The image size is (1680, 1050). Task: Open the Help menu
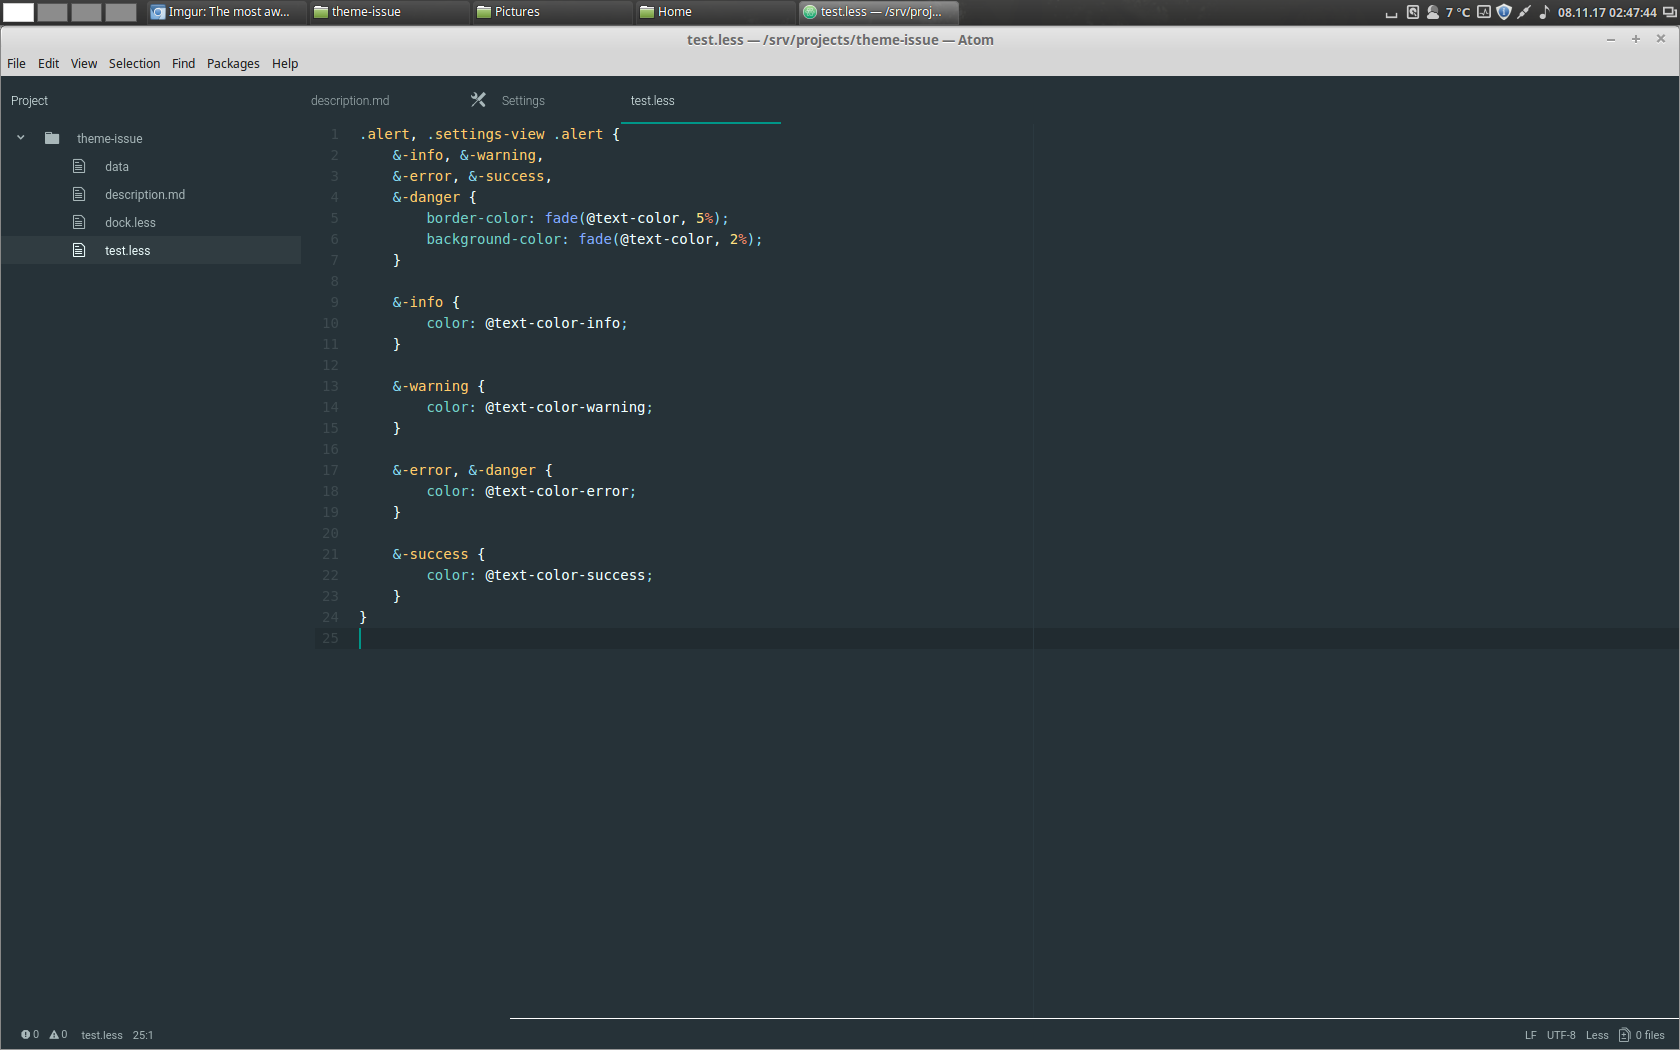[x=285, y=63]
